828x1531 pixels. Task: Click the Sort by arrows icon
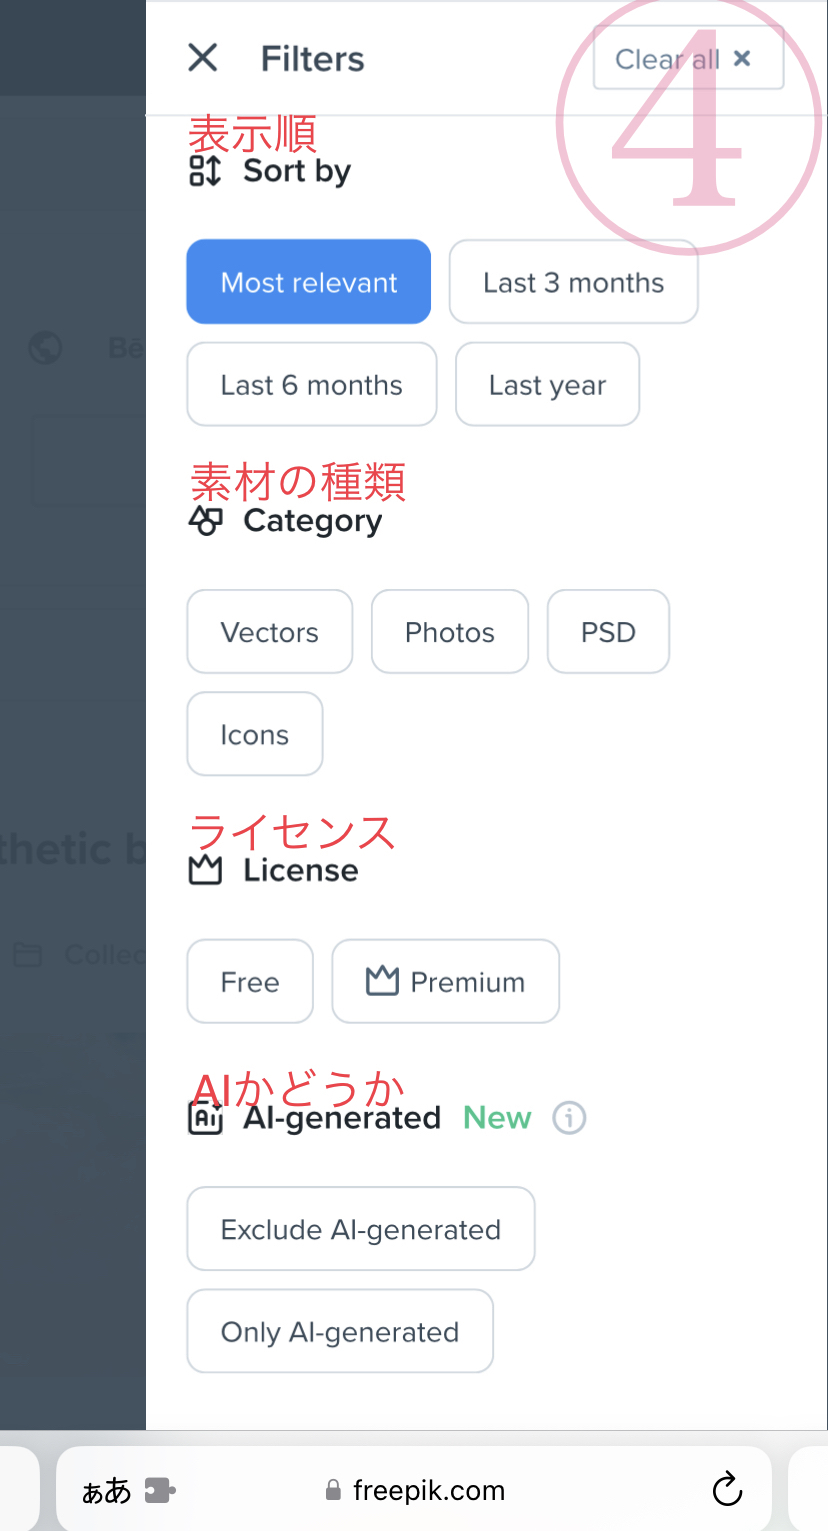205,171
